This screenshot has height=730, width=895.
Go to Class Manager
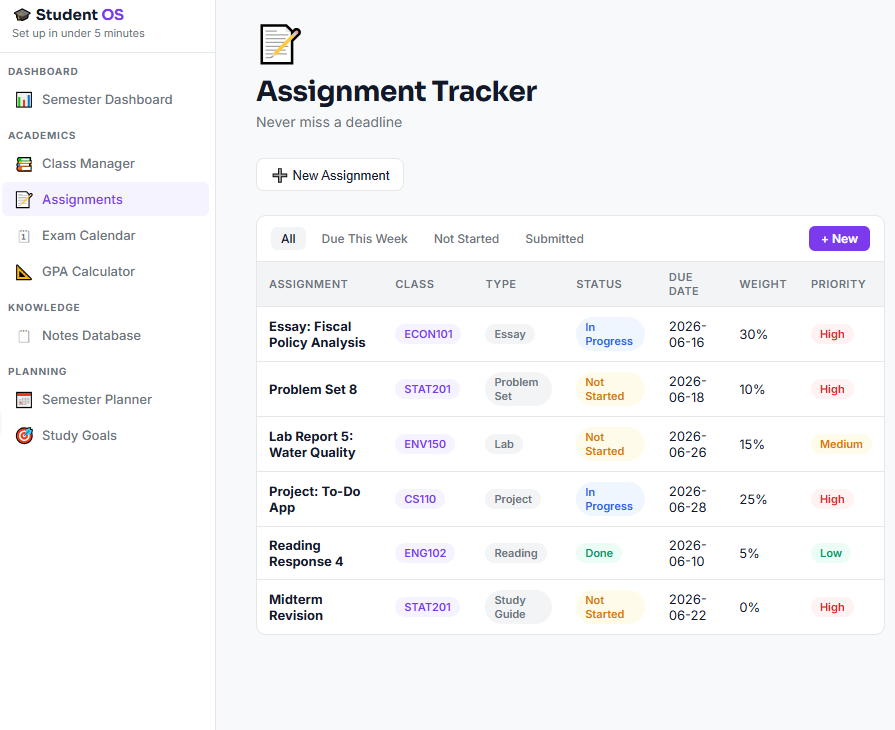tap(106, 164)
